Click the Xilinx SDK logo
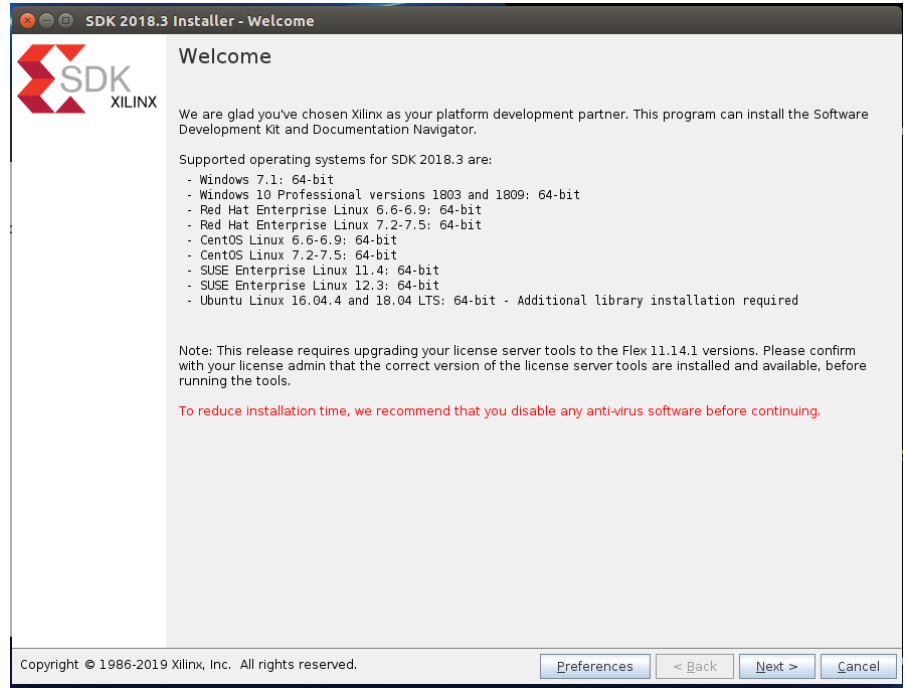Screen dimensions: 907x691 87,79
